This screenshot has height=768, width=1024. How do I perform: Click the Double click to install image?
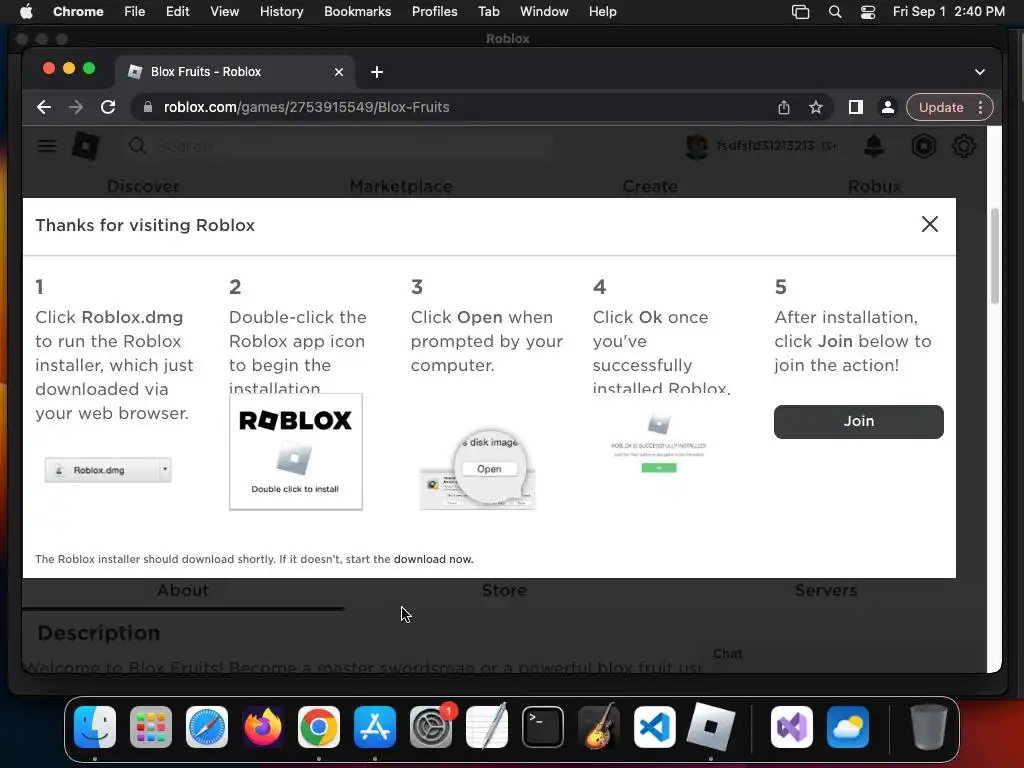tap(295, 451)
